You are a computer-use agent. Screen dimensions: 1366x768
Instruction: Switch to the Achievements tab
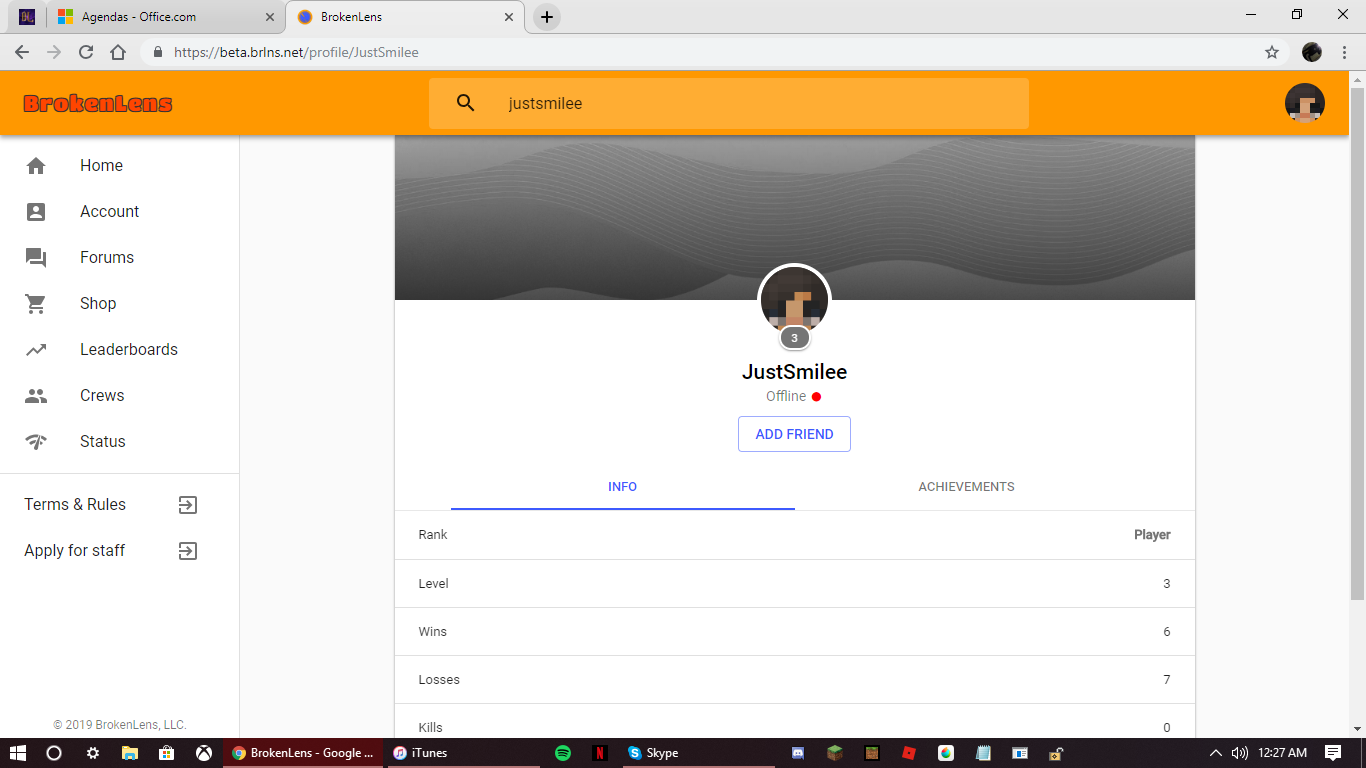point(966,487)
